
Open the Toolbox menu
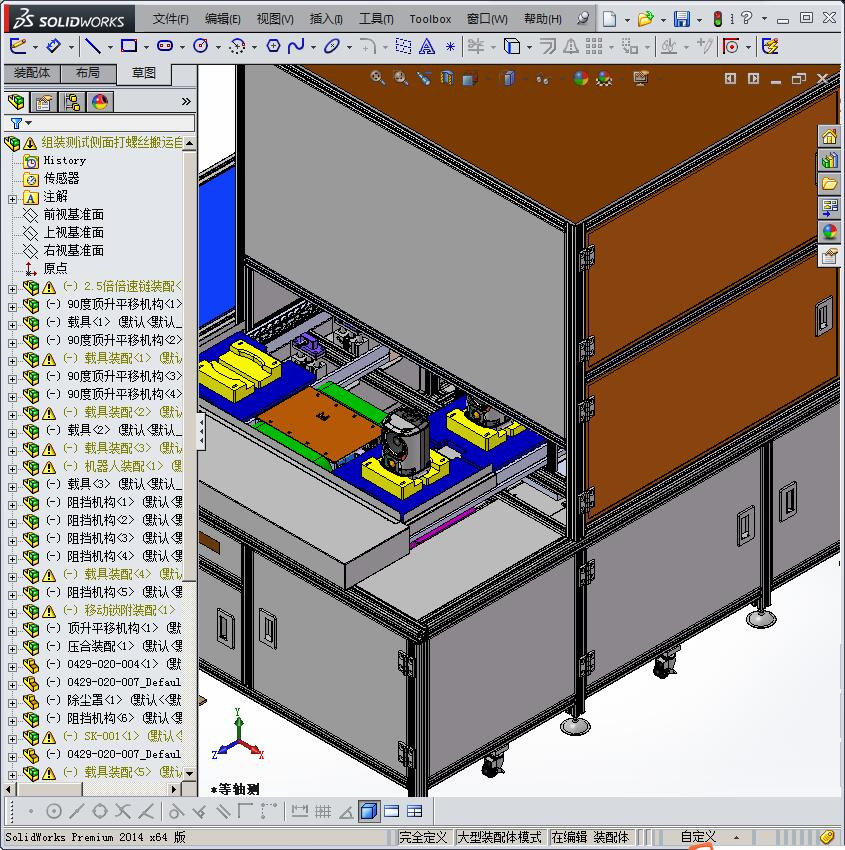[430, 19]
